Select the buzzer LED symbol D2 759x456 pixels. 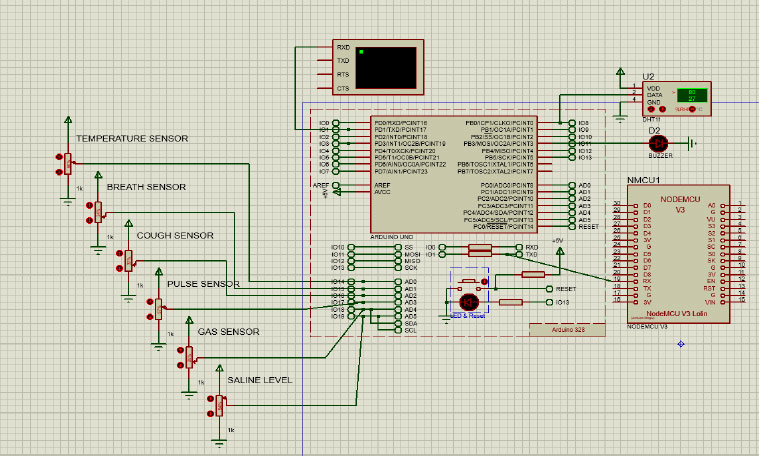pyautogui.click(x=659, y=142)
